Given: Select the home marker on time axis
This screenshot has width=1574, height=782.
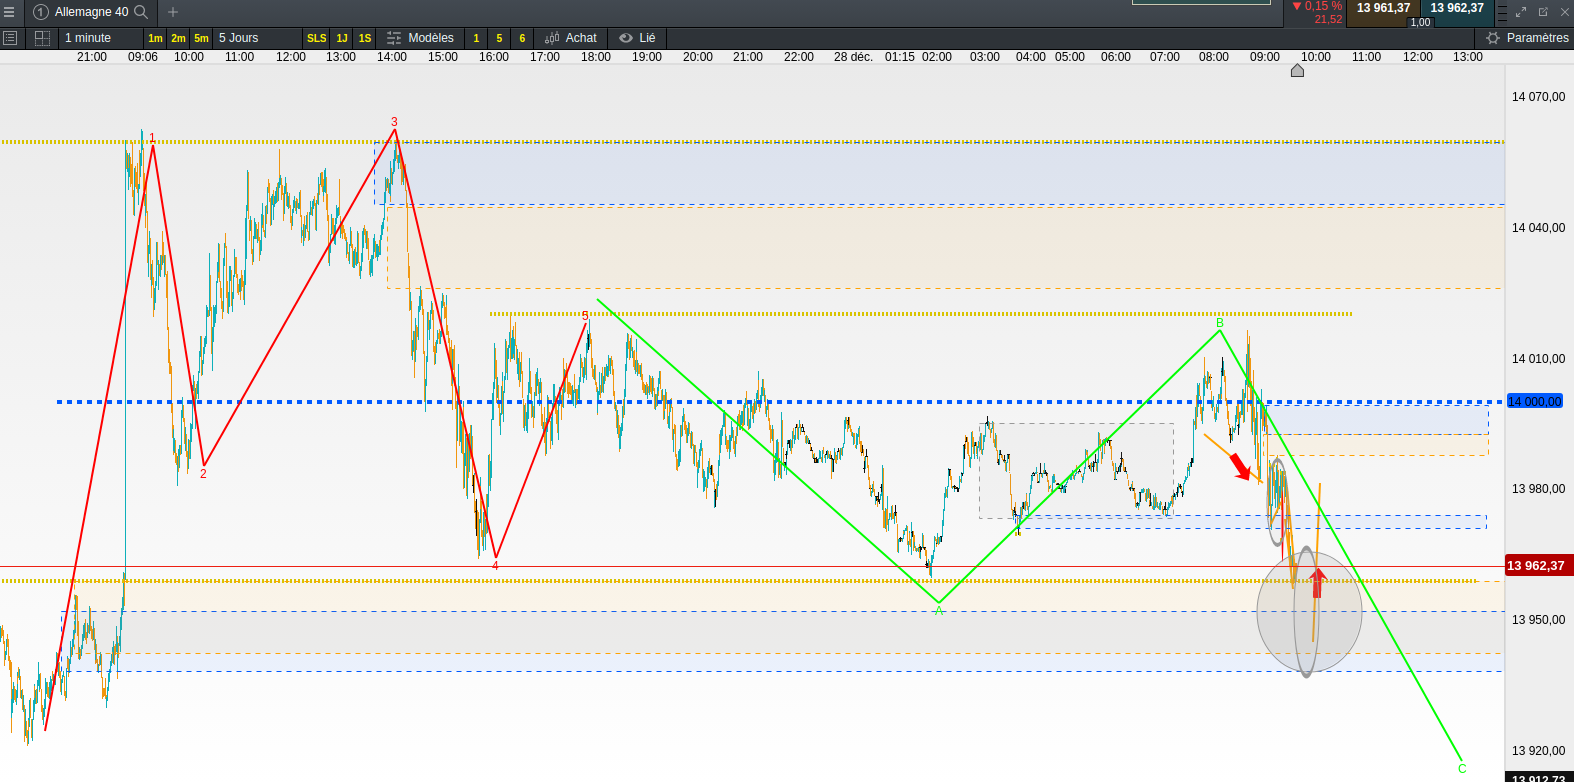Looking at the screenshot, I should pos(1297,70).
